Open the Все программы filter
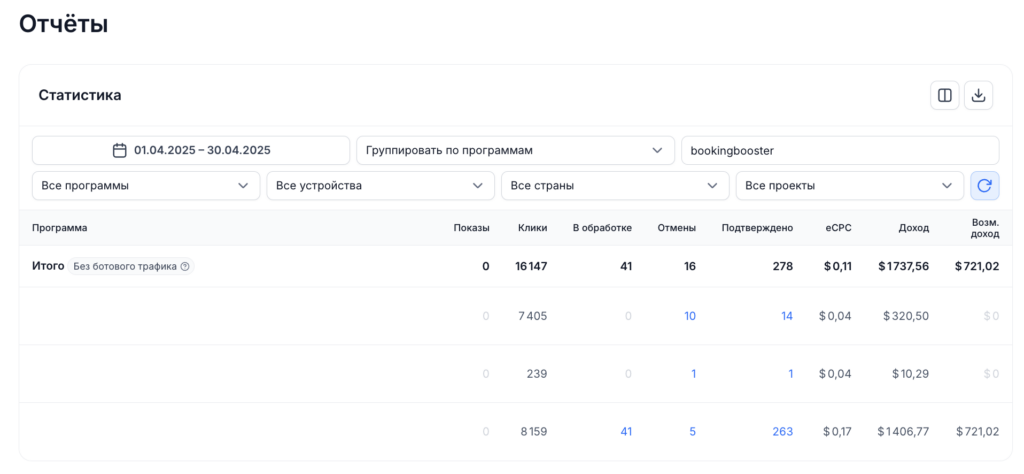1024x474 pixels. tap(146, 186)
